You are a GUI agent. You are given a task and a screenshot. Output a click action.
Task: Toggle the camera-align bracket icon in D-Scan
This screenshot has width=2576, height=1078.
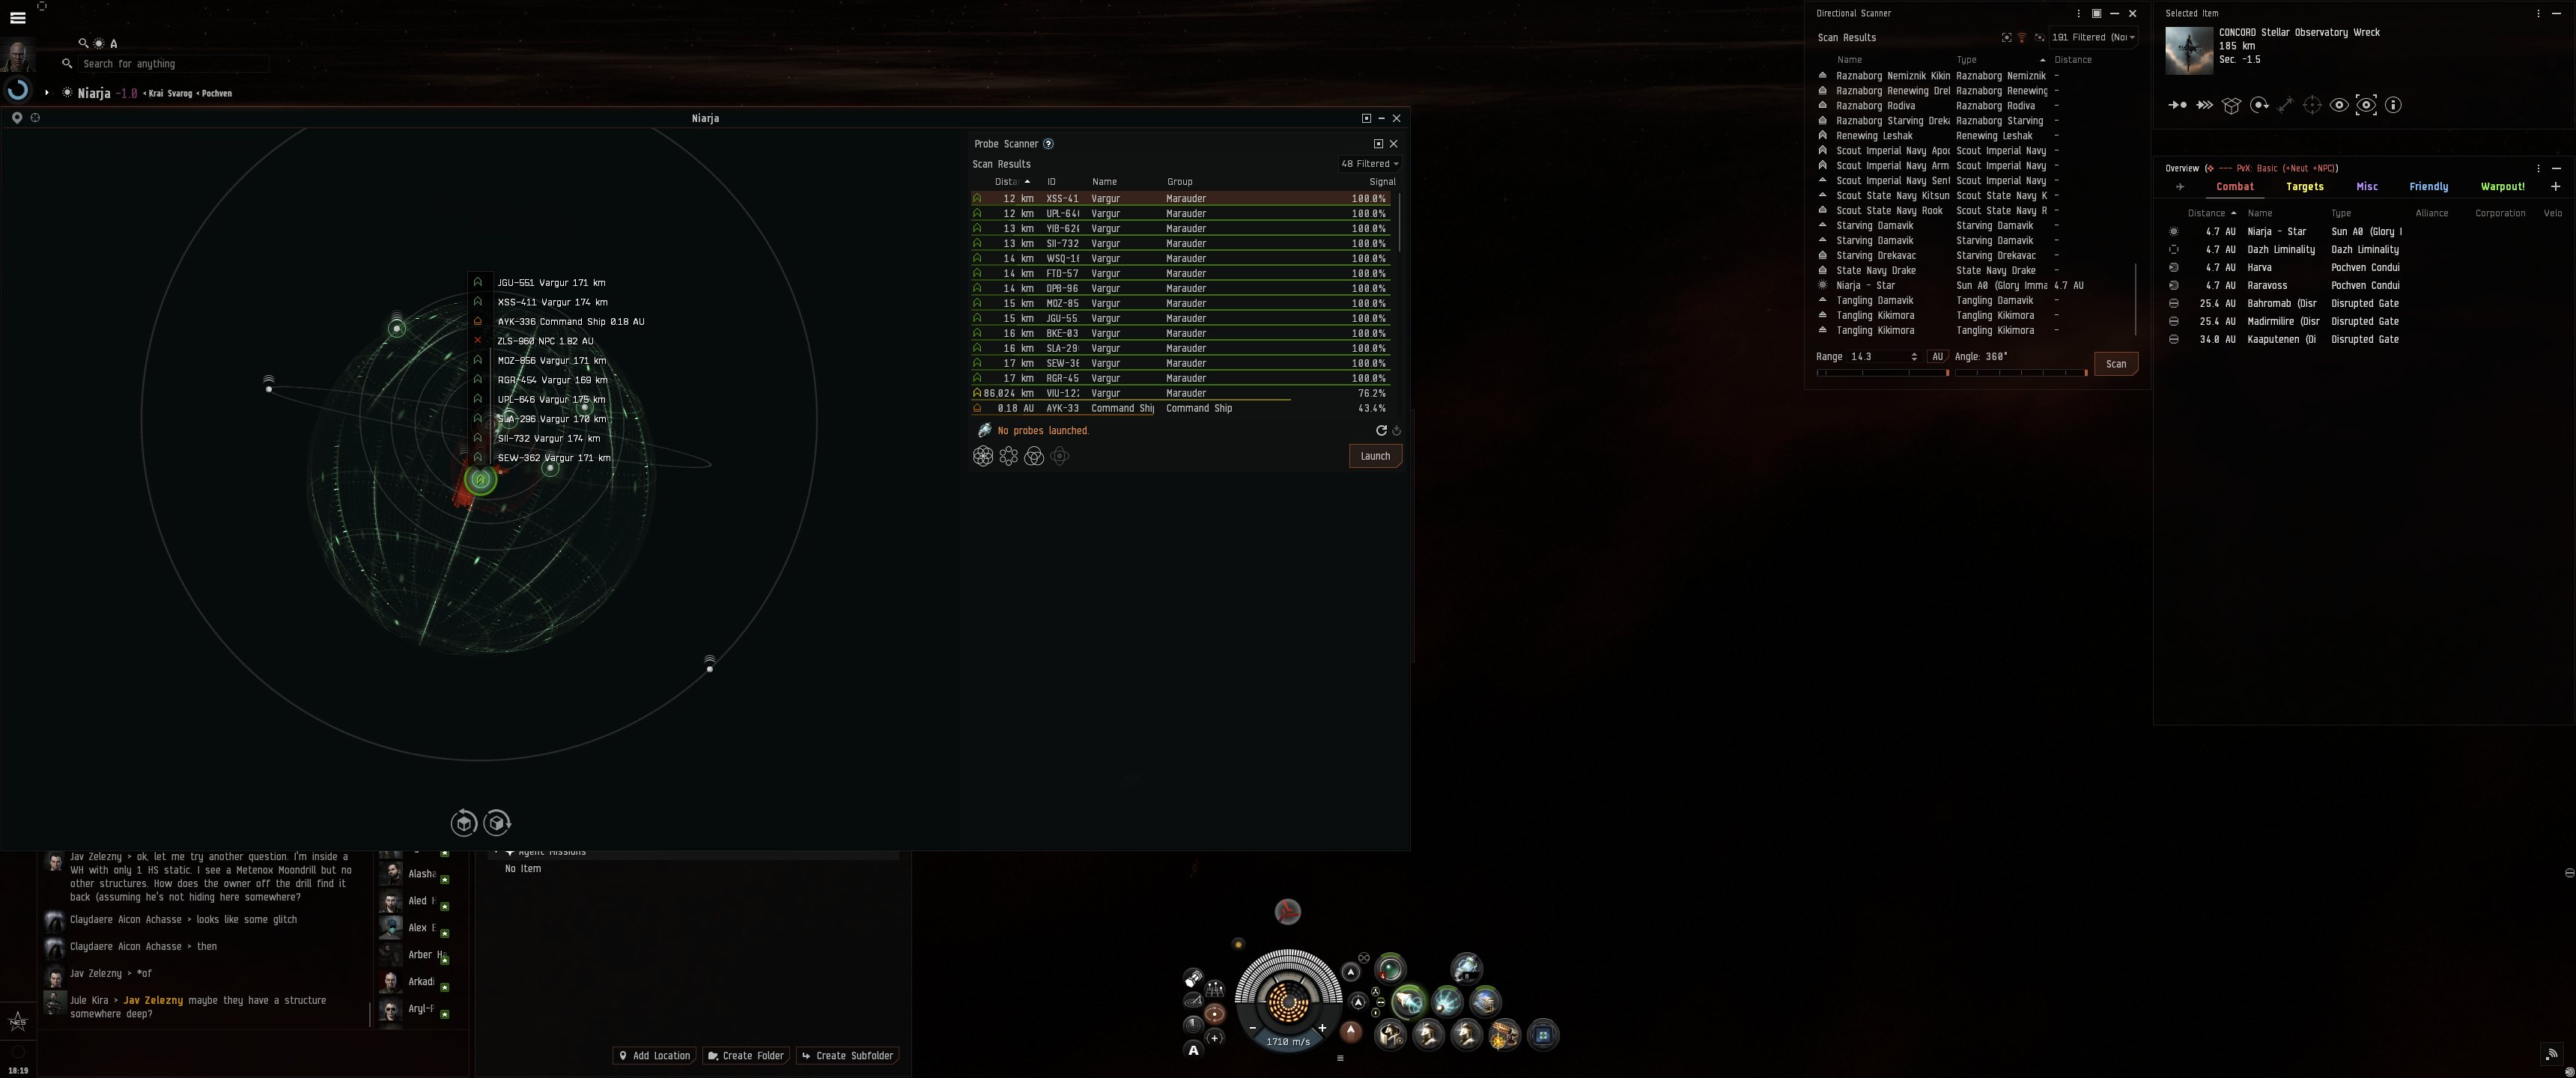tap(2006, 38)
